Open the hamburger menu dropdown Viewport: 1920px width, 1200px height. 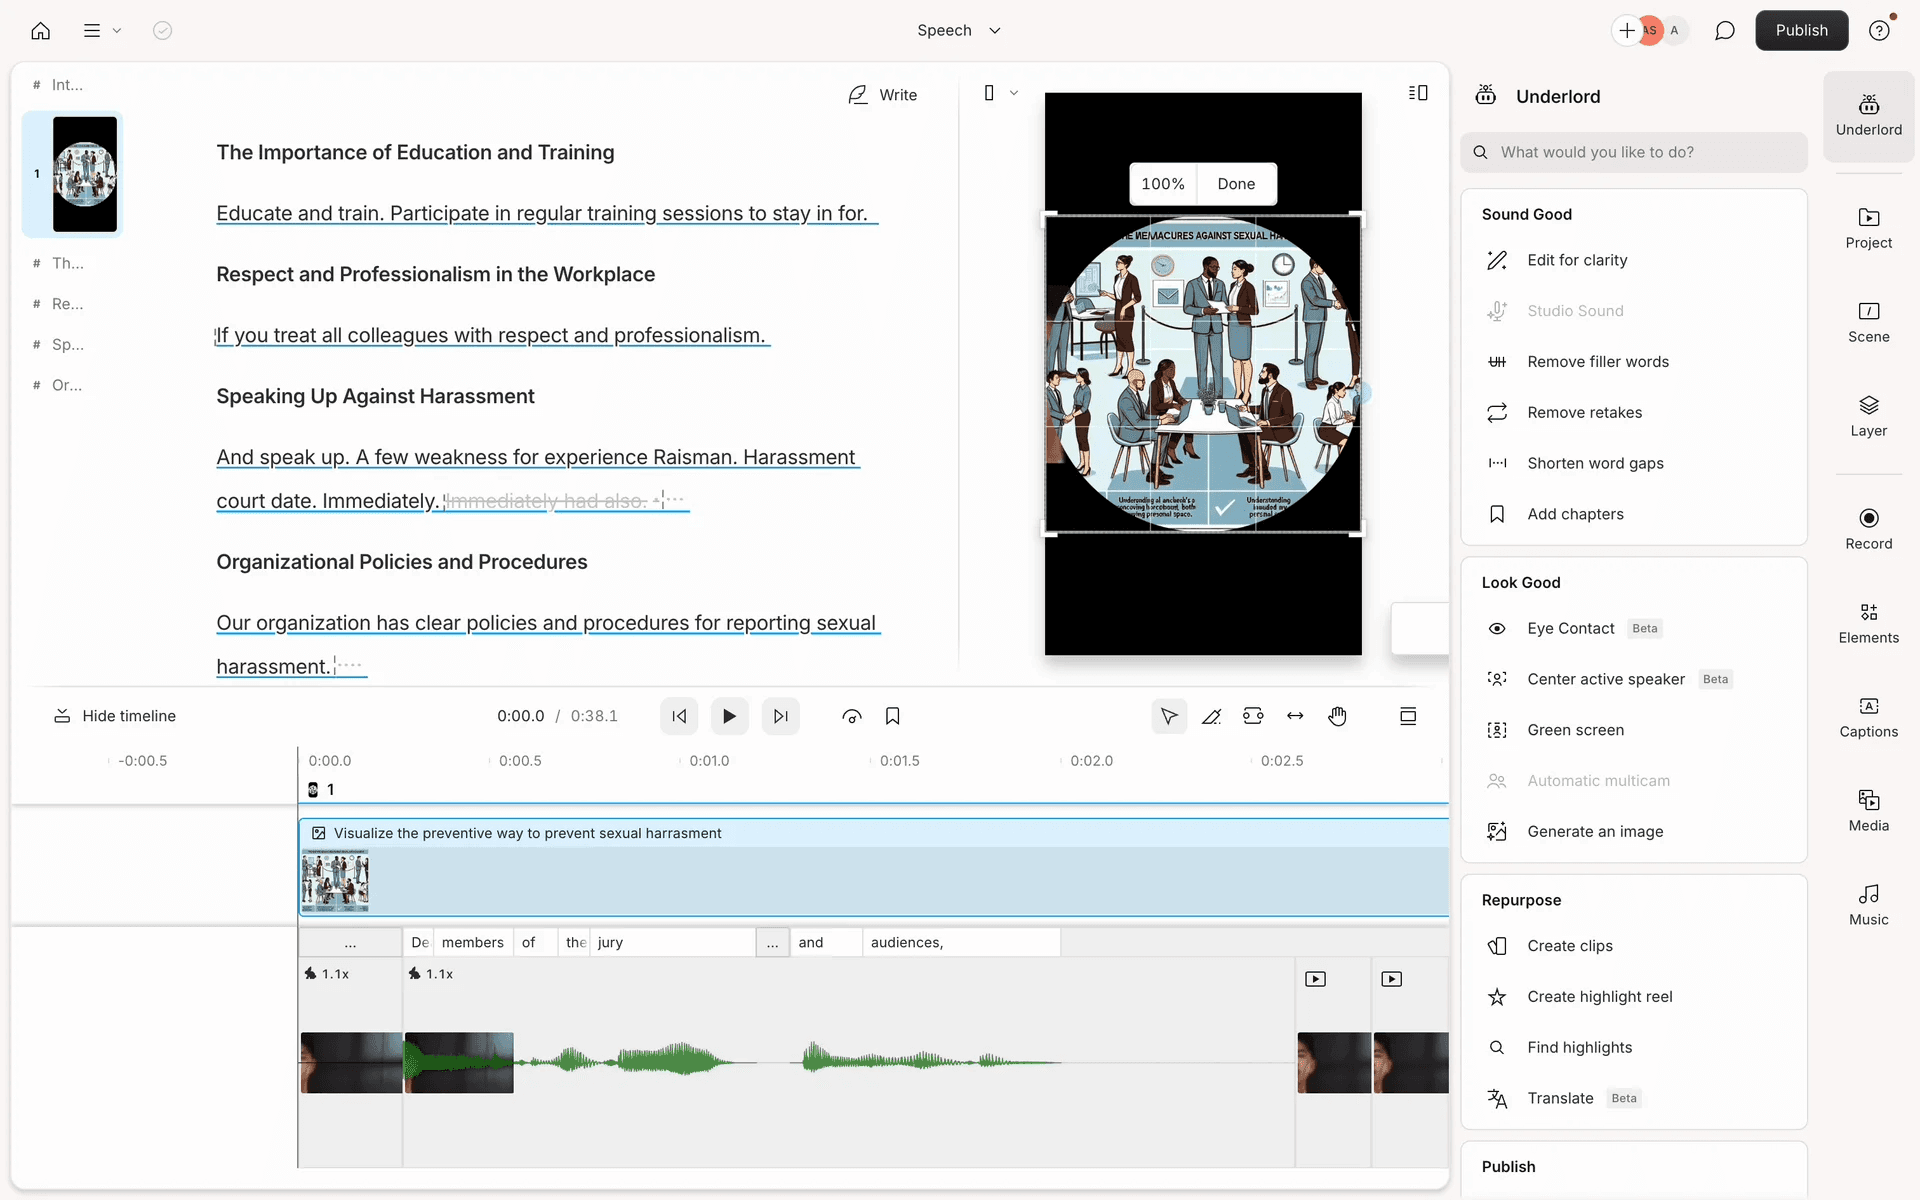click(101, 30)
